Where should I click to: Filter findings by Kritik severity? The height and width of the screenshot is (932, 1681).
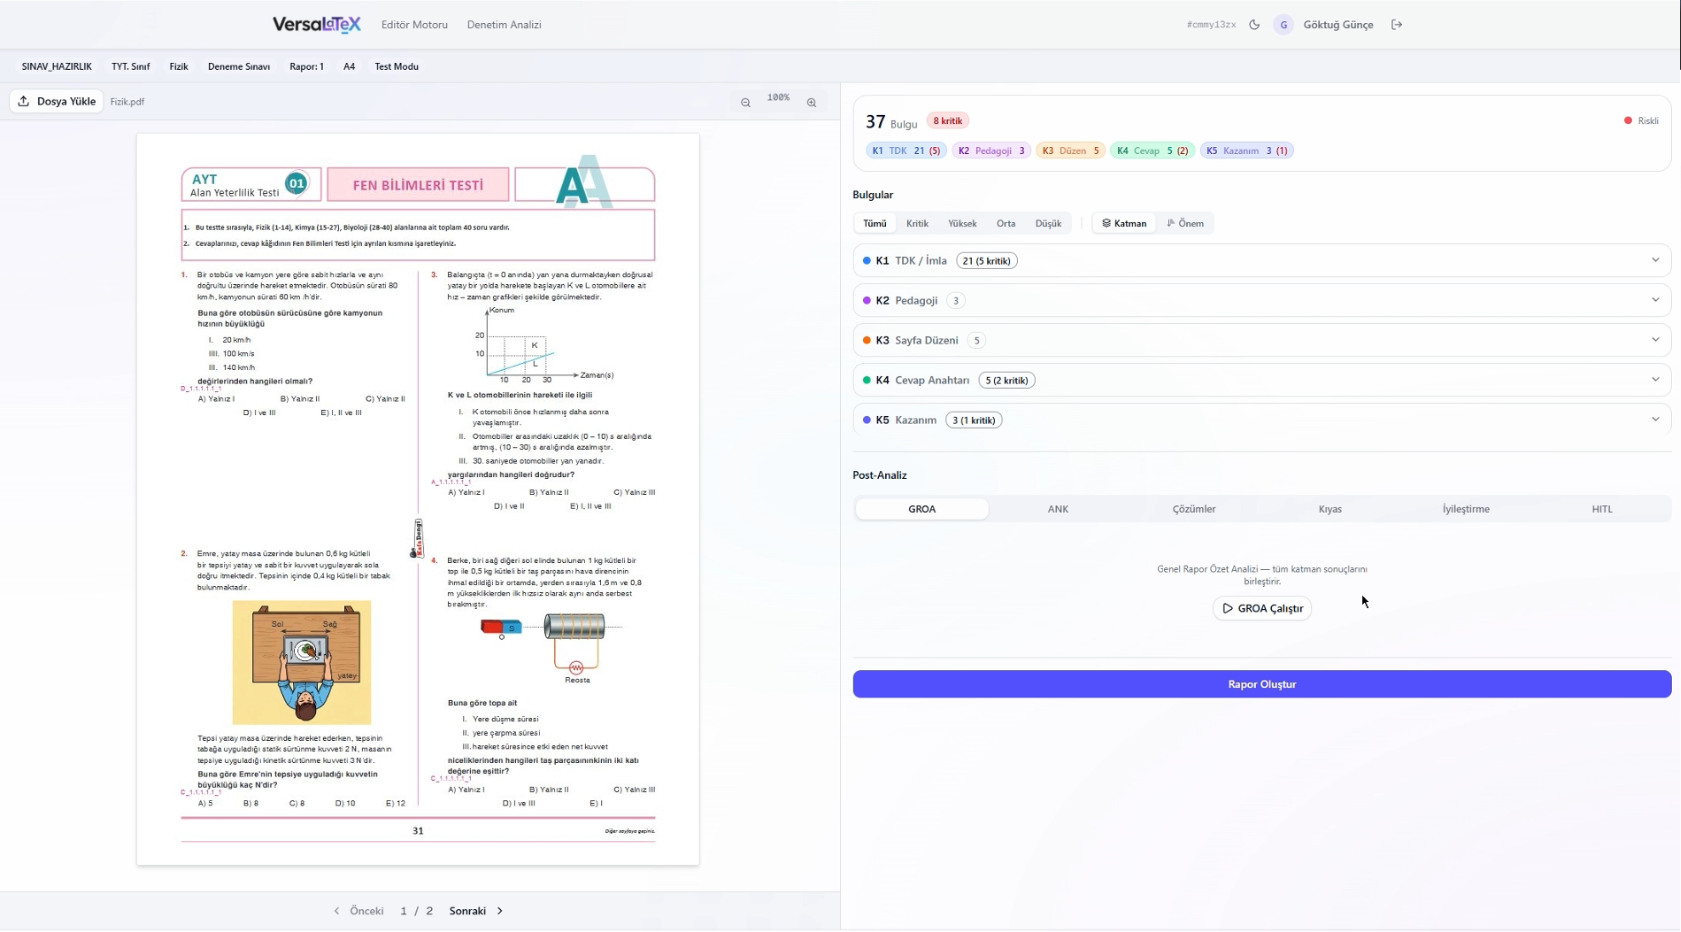pyautogui.click(x=916, y=224)
